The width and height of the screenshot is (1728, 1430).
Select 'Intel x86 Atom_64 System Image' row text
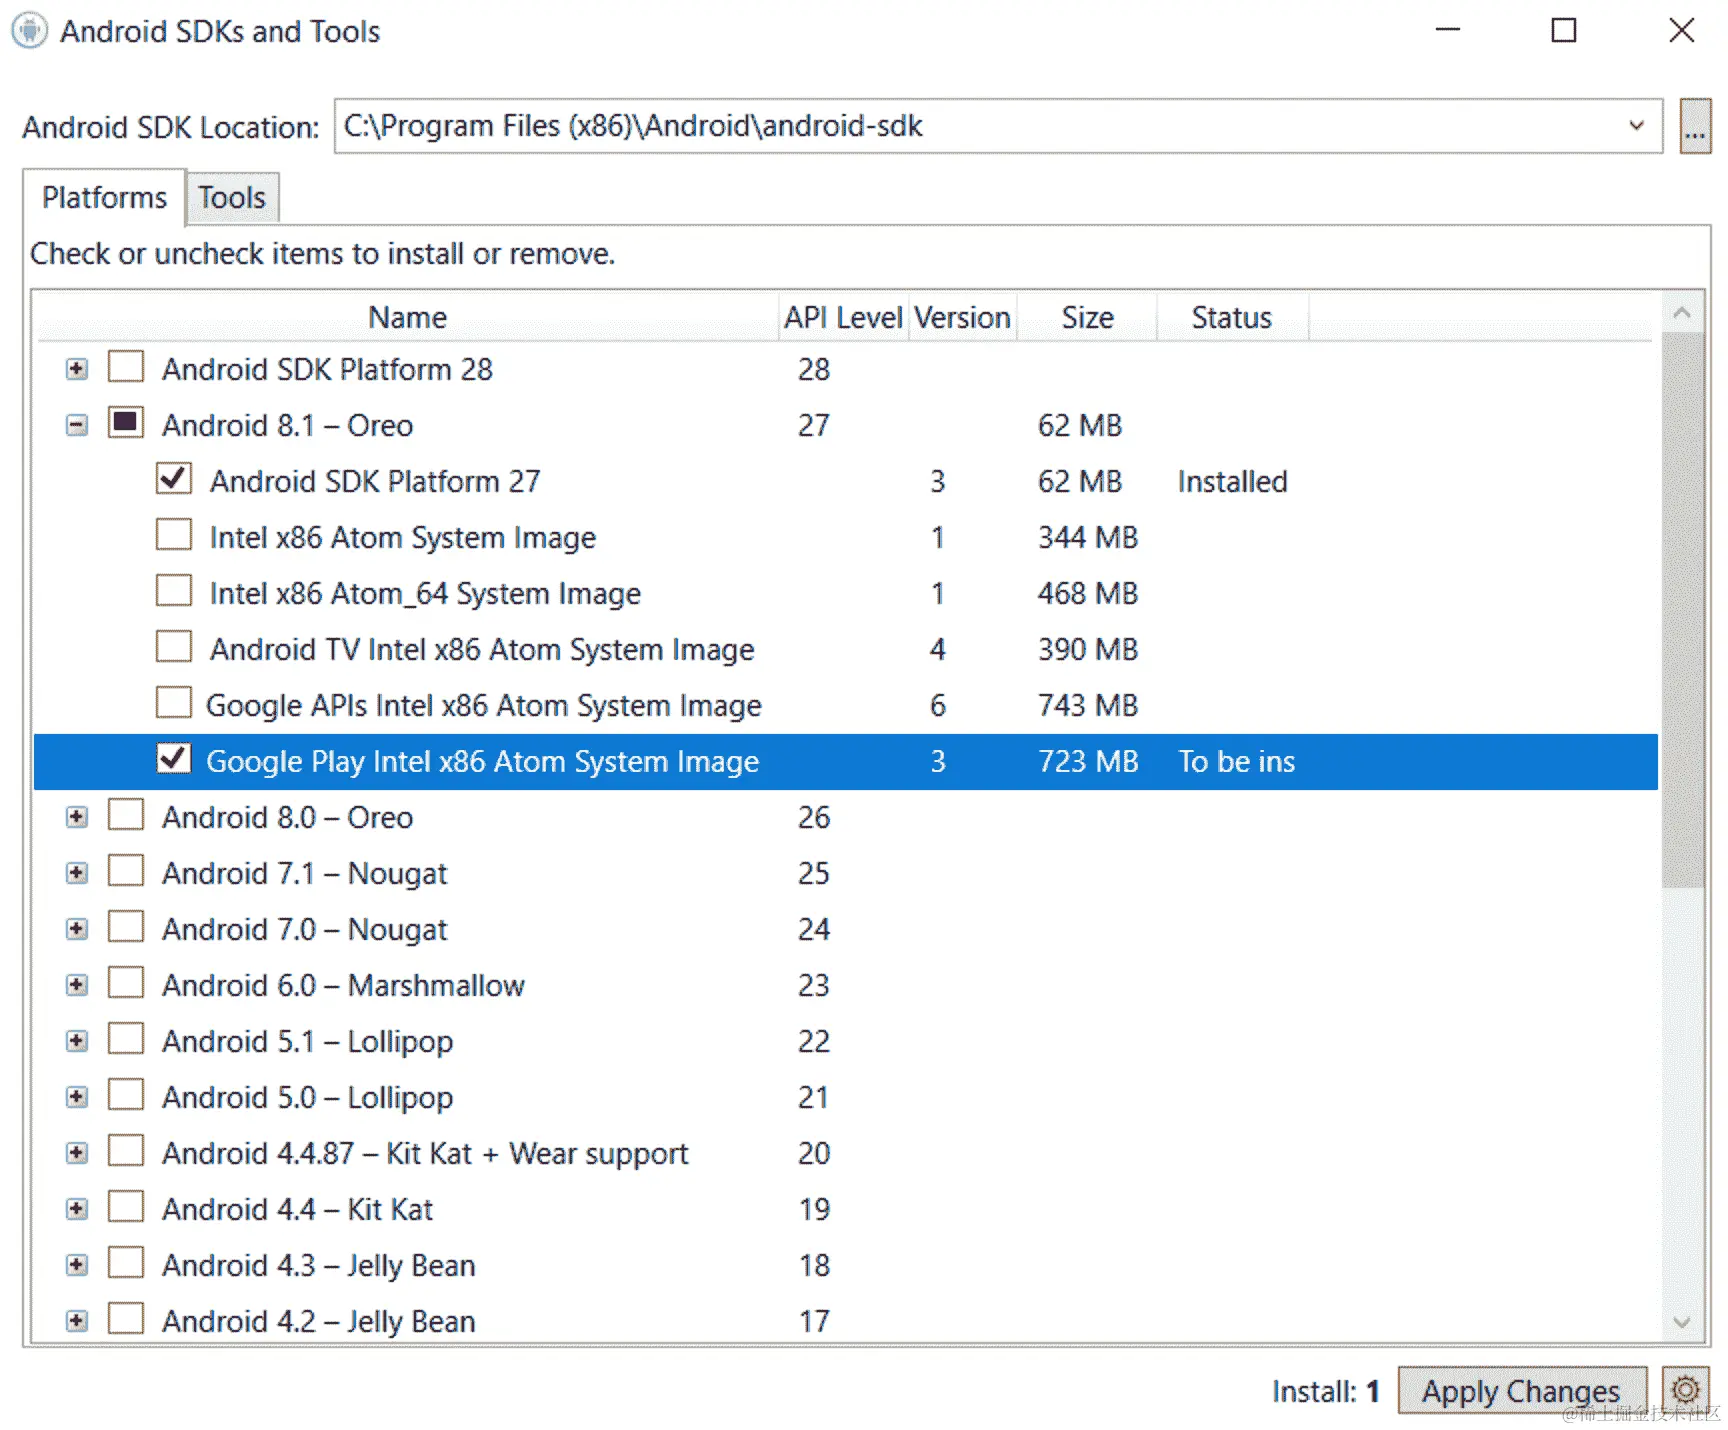click(x=425, y=594)
